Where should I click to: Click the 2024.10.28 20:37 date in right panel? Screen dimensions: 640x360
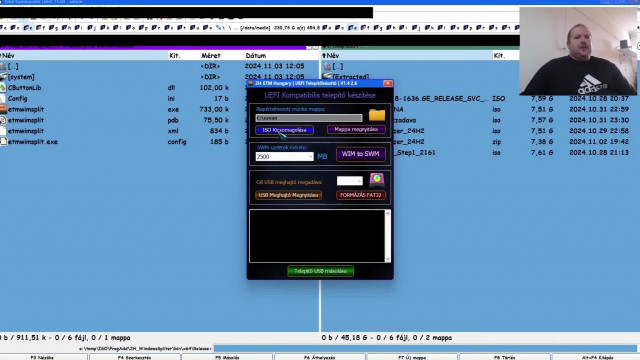[x=599, y=98]
